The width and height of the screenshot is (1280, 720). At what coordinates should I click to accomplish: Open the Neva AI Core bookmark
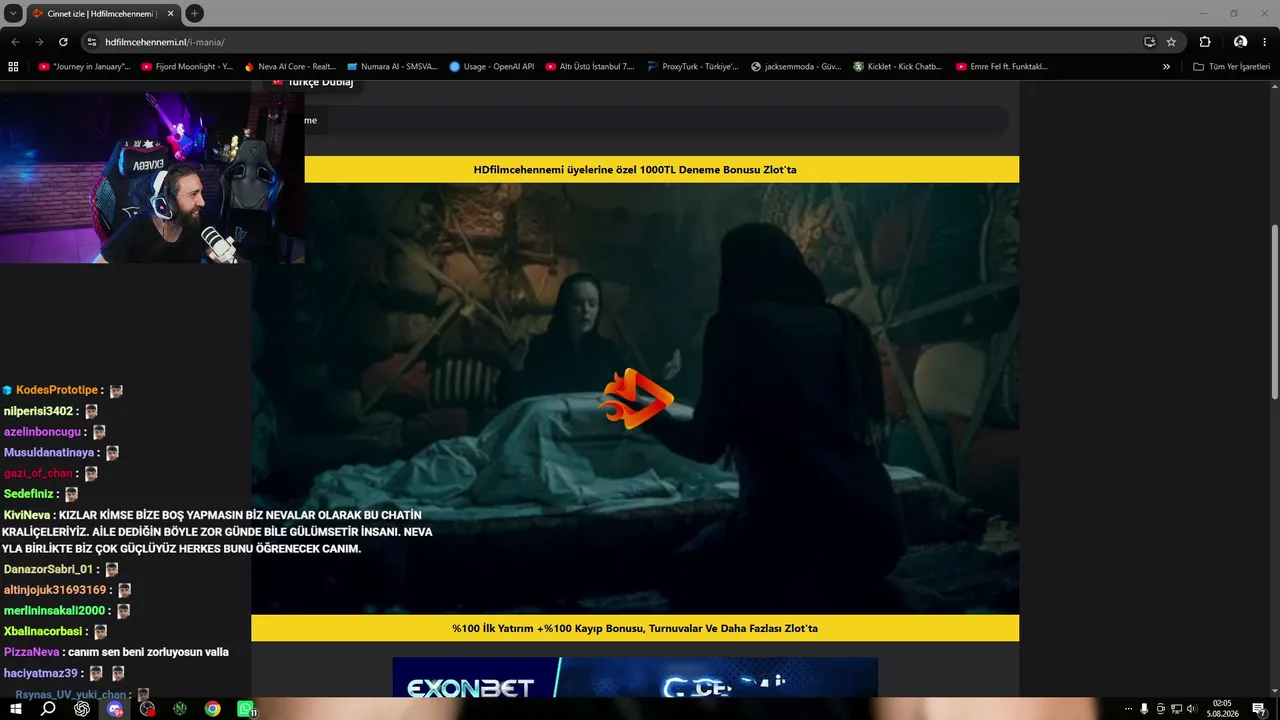click(290, 67)
